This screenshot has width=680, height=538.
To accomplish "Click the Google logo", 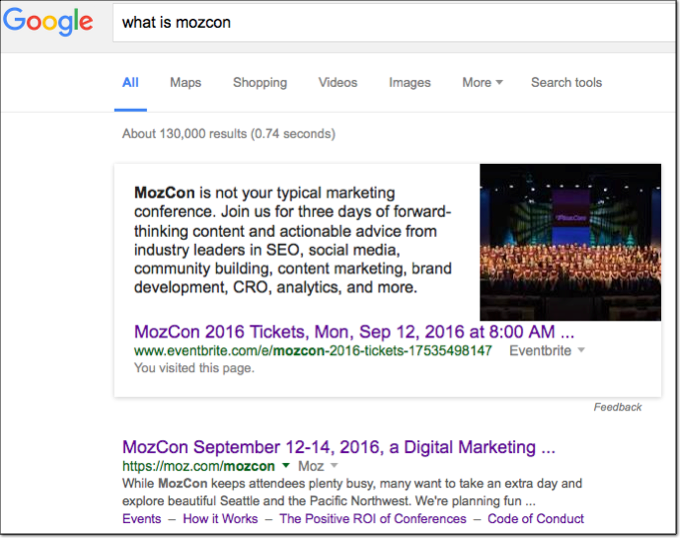I will (48, 22).
